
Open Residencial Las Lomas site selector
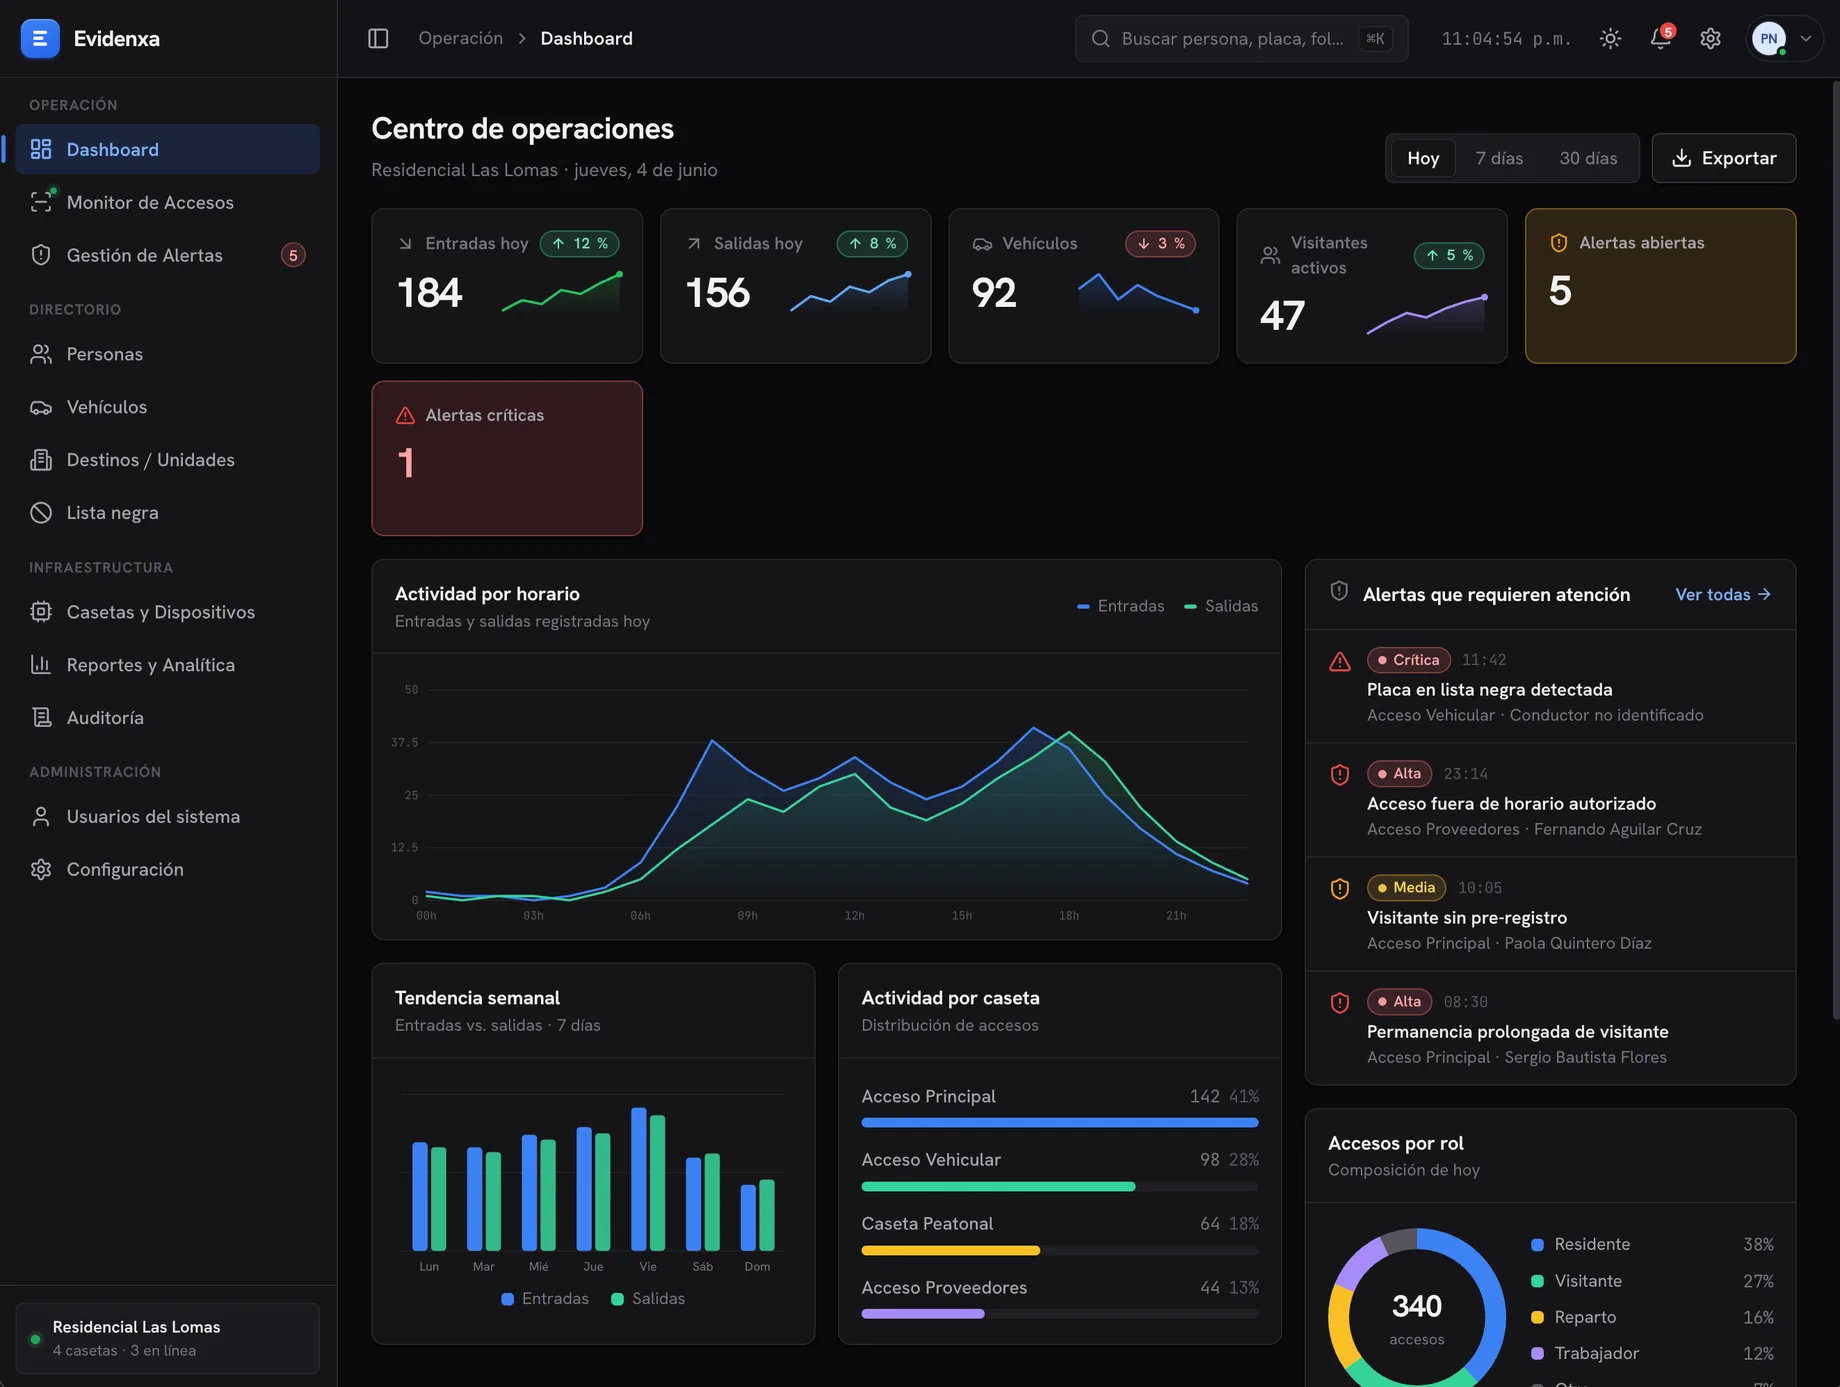[x=168, y=1338]
